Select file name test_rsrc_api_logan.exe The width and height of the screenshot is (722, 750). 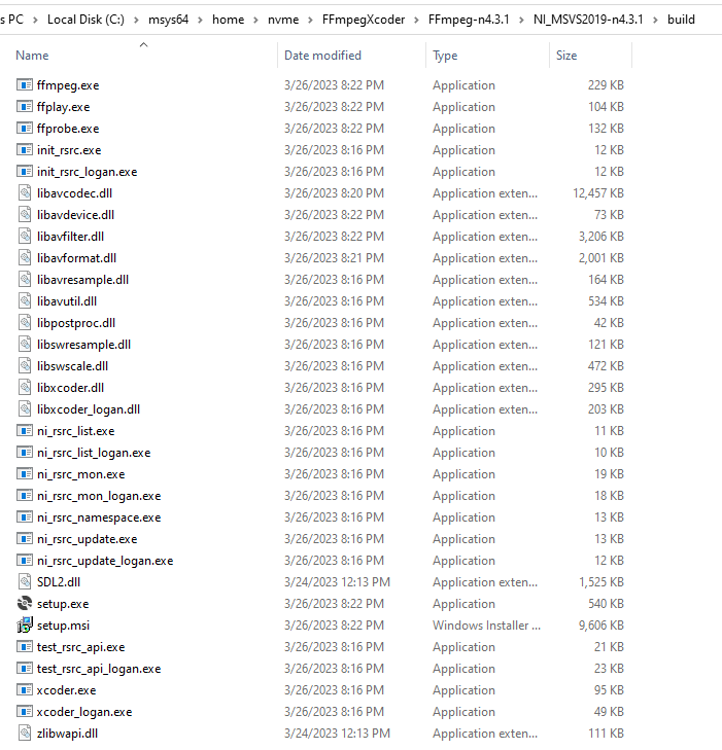click(99, 669)
